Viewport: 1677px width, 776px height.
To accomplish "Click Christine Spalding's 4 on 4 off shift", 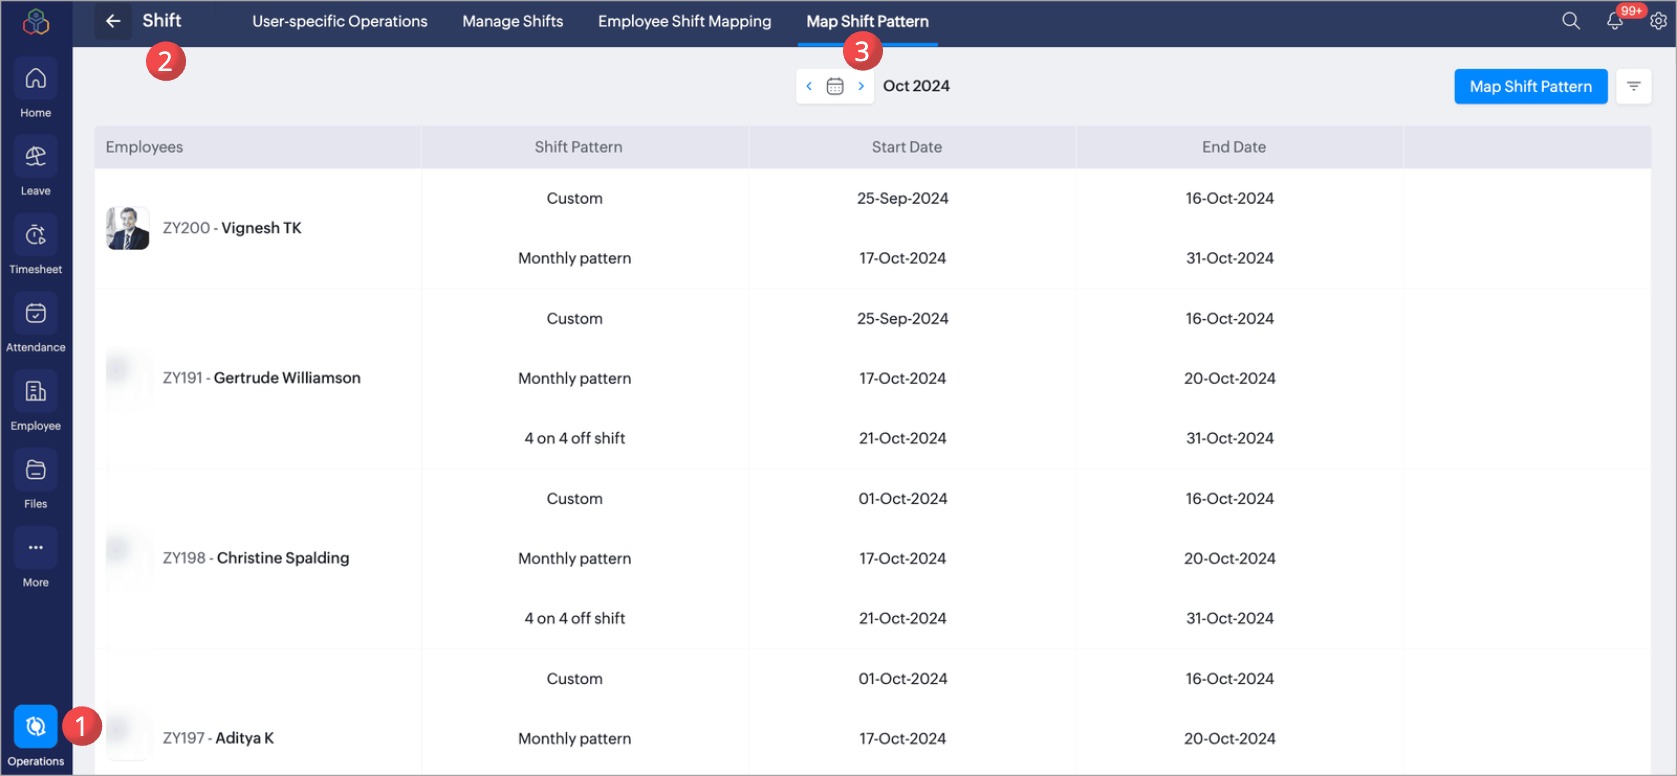I will (x=575, y=618).
